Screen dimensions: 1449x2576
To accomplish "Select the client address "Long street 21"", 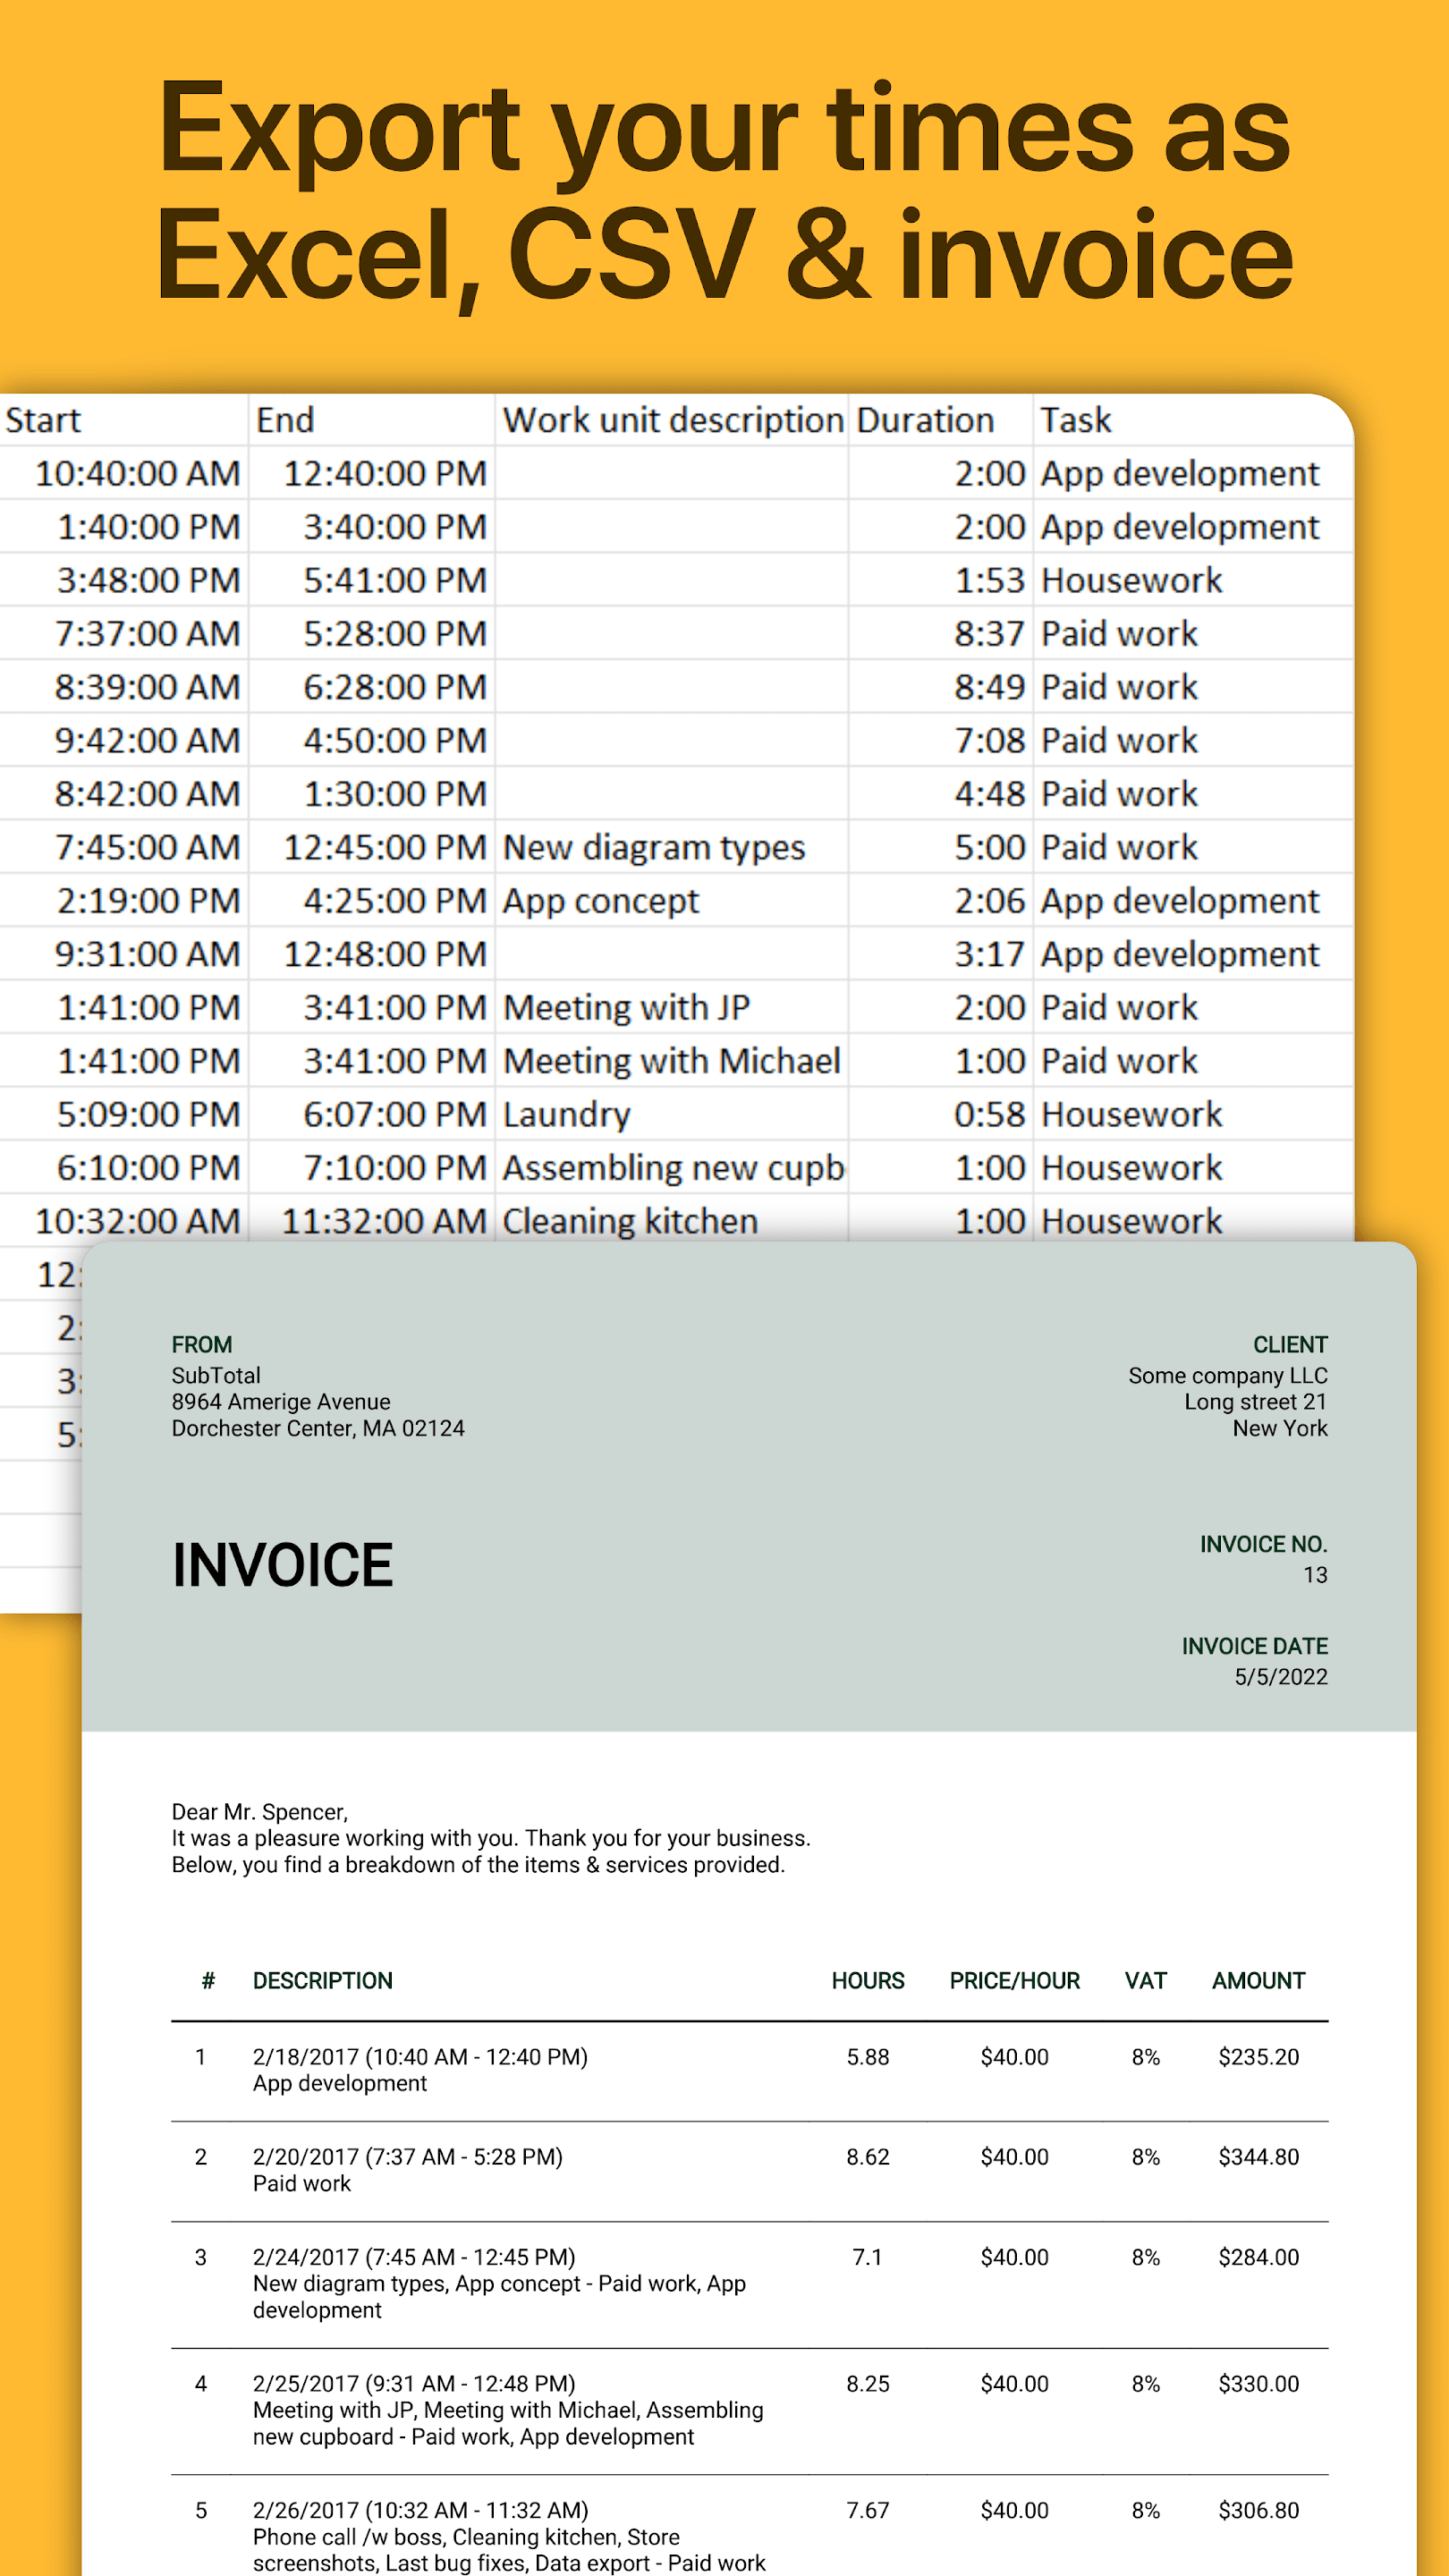I will tap(1256, 1402).
